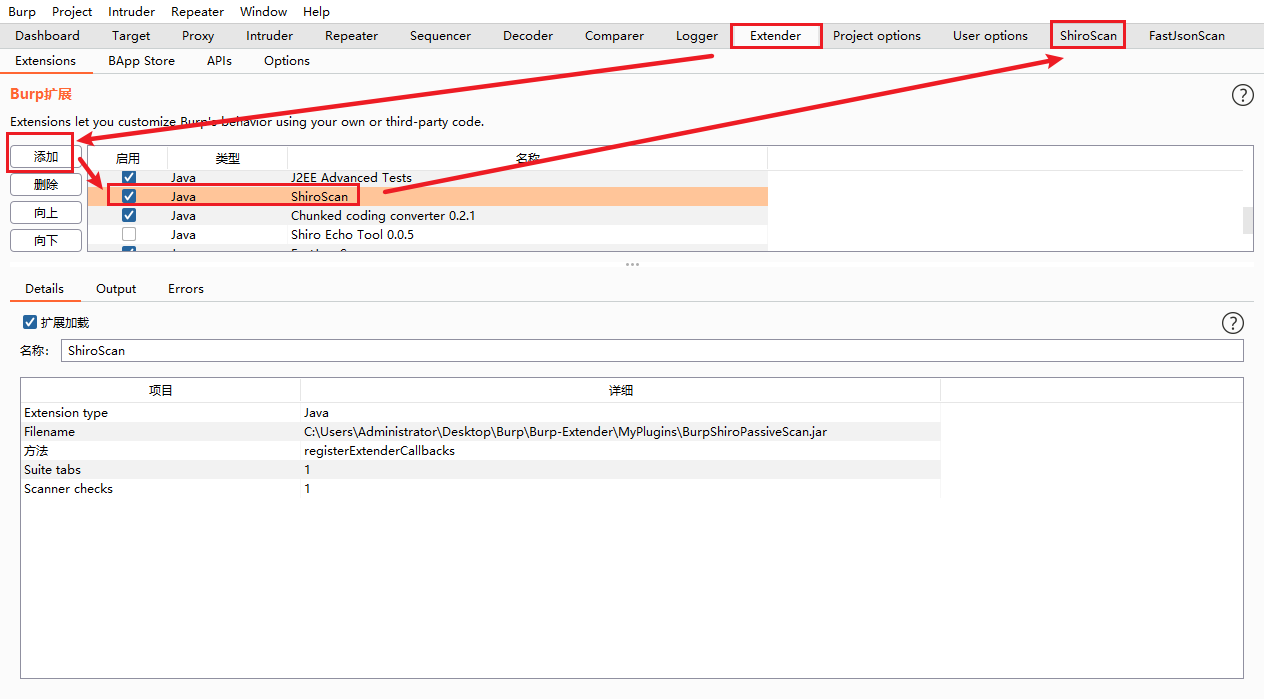Move extension up with 向上 button
Screen dimensions: 1264x699
tap(46, 213)
